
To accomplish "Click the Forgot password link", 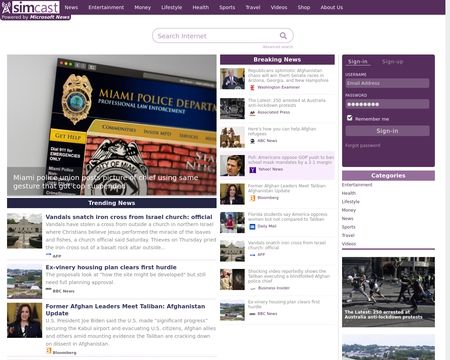I will click(362, 146).
